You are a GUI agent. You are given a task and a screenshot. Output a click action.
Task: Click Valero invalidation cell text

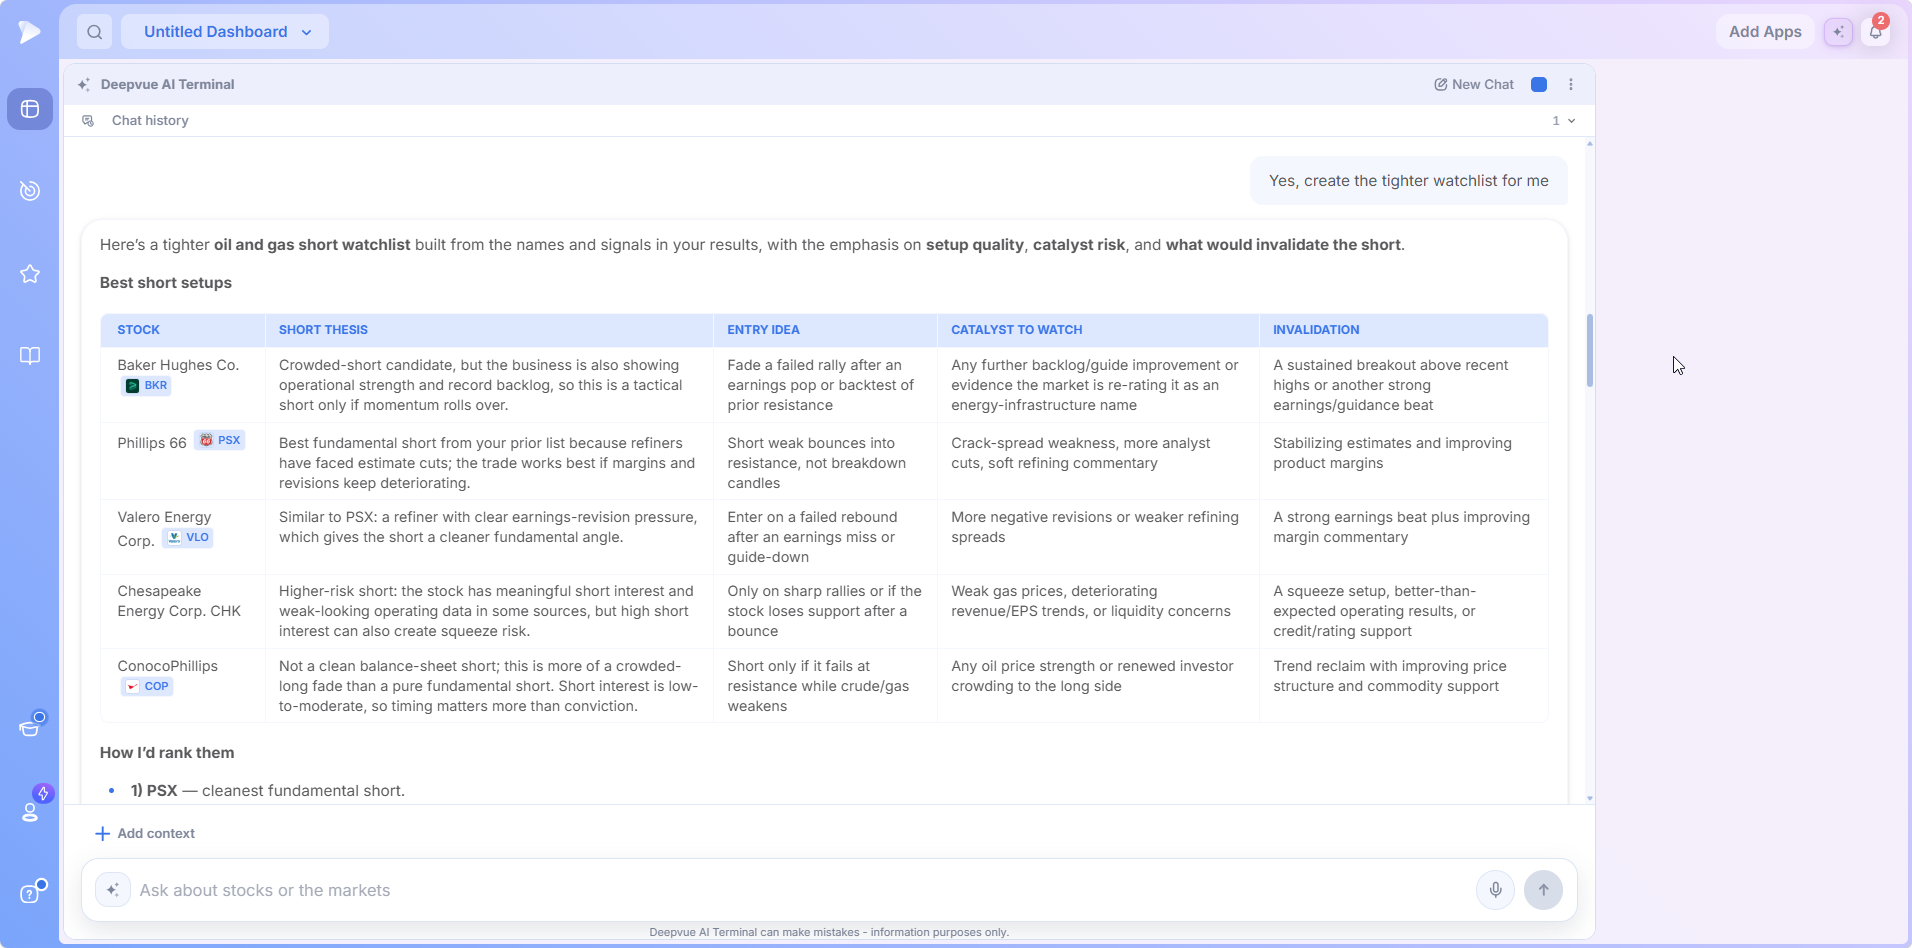click(1401, 527)
